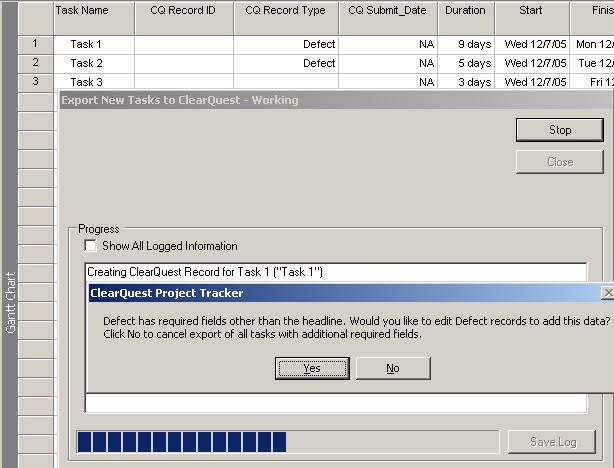
Task: Select row 3 header
Action: point(36,81)
